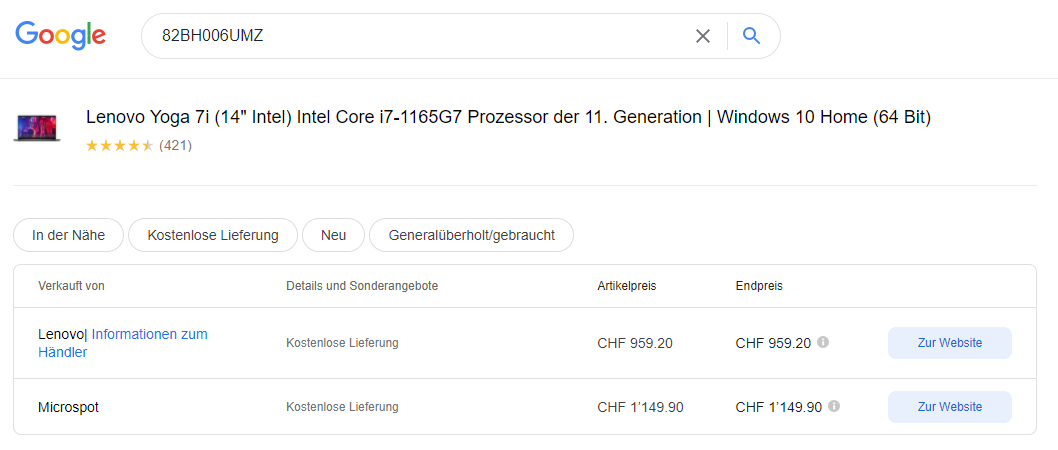Go to Lenovo's website via "Zur Website"

tap(949, 343)
